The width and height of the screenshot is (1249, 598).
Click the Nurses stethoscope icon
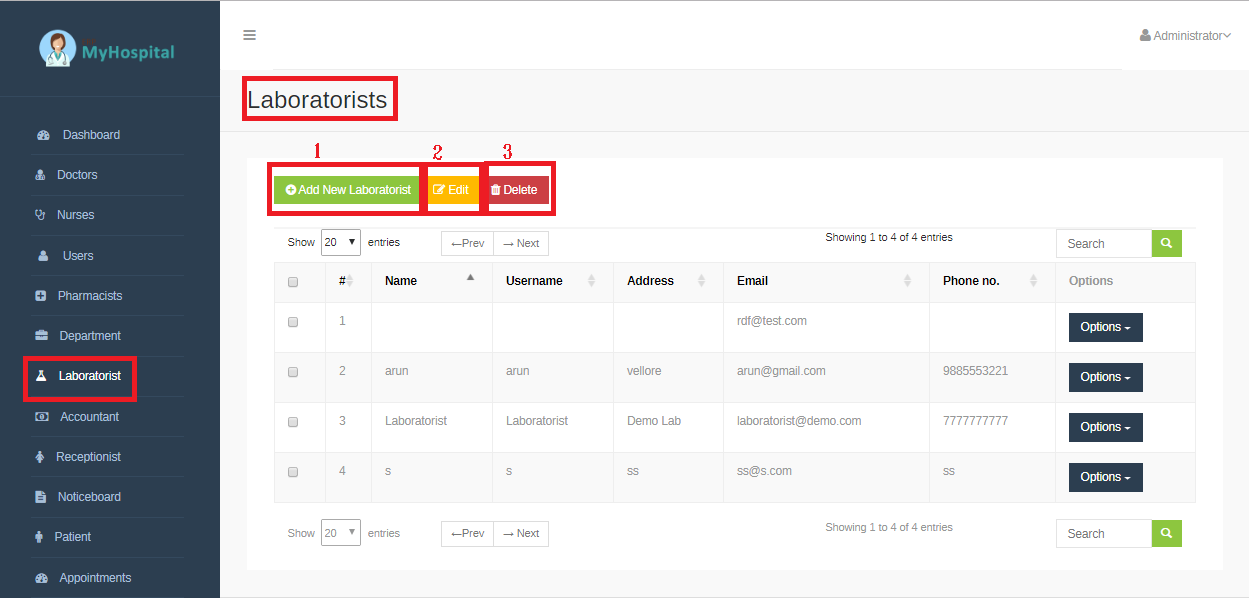[40, 215]
